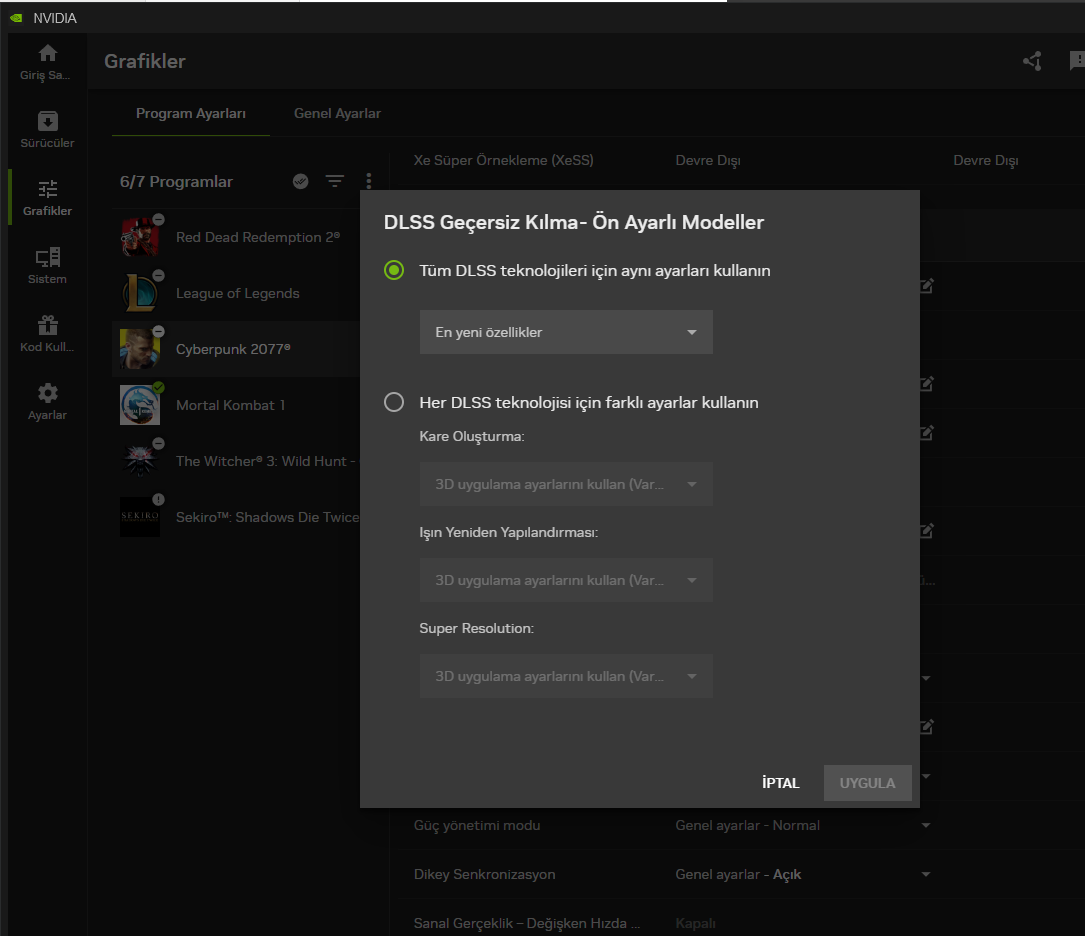Image resolution: width=1085 pixels, height=936 pixels.
Task: Open the Giriş Sayfası home icon
Action: pos(47,54)
